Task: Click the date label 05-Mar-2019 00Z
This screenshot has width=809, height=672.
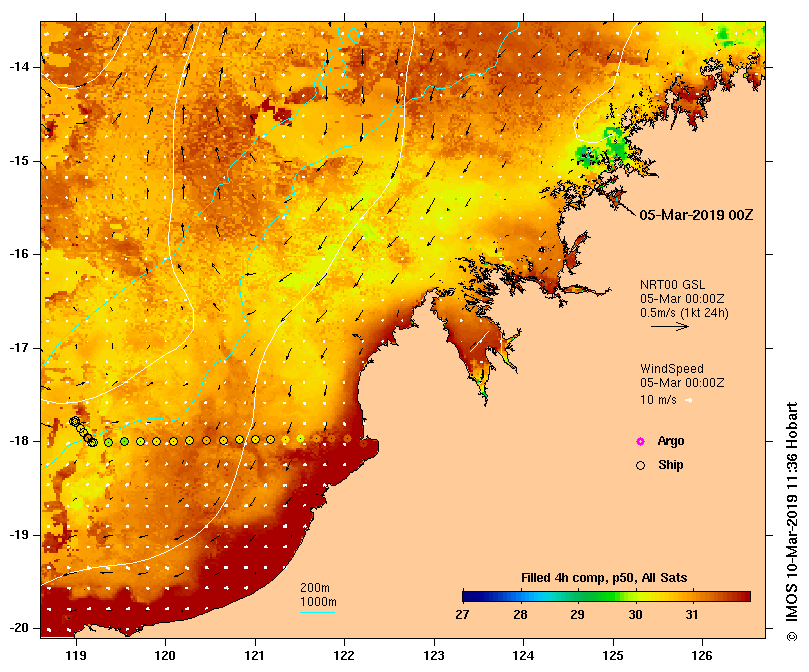Action: pyautogui.click(x=696, y=215)
